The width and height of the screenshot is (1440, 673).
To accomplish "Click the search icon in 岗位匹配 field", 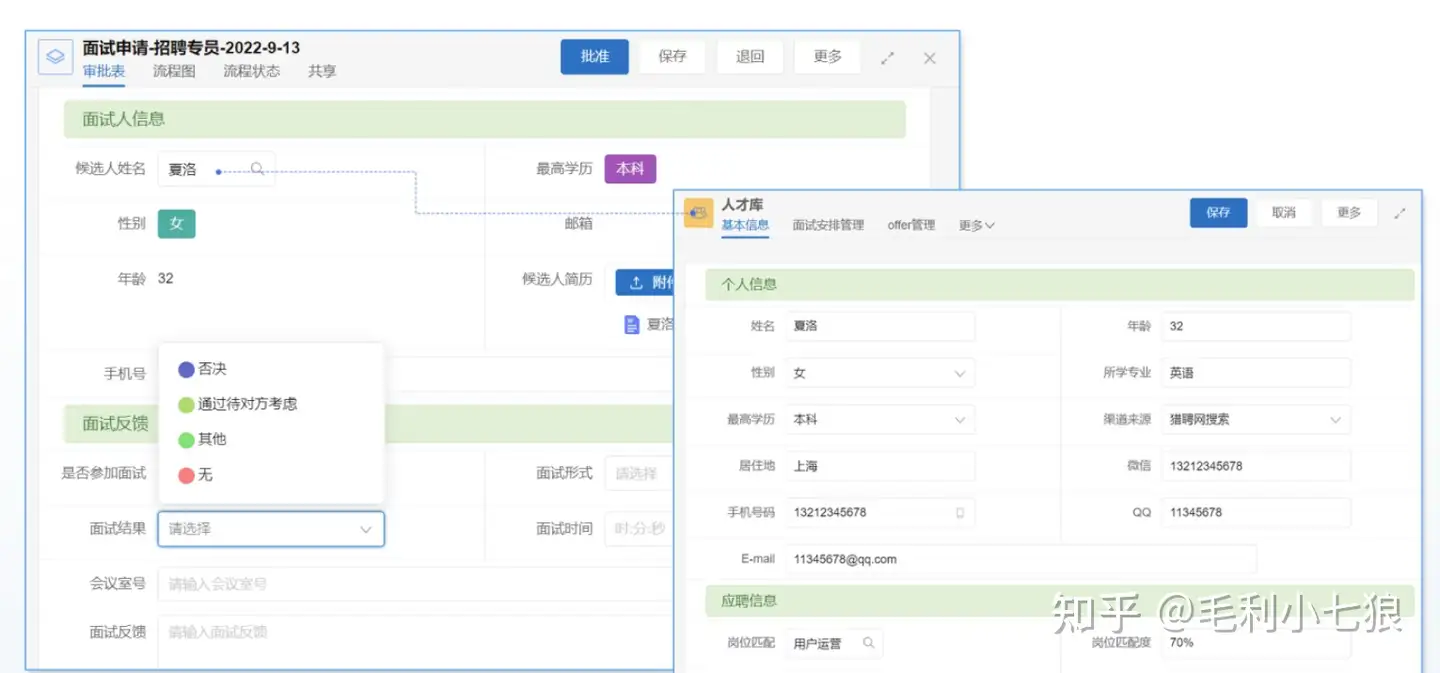I will [x=868, y=642].
